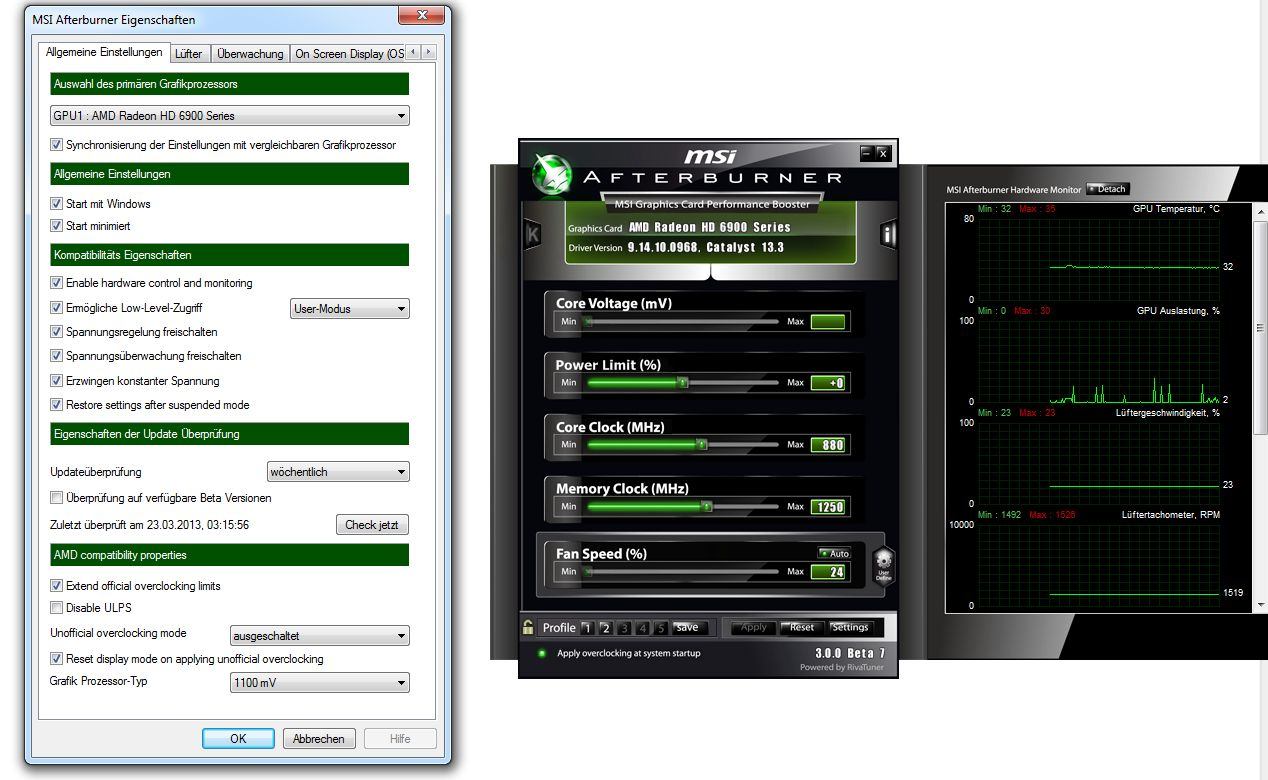Image resolution: width=1268 pixels, height=780 pixels.
Task: Click the Memory Clock slider handle
Action: click(706, 506)
